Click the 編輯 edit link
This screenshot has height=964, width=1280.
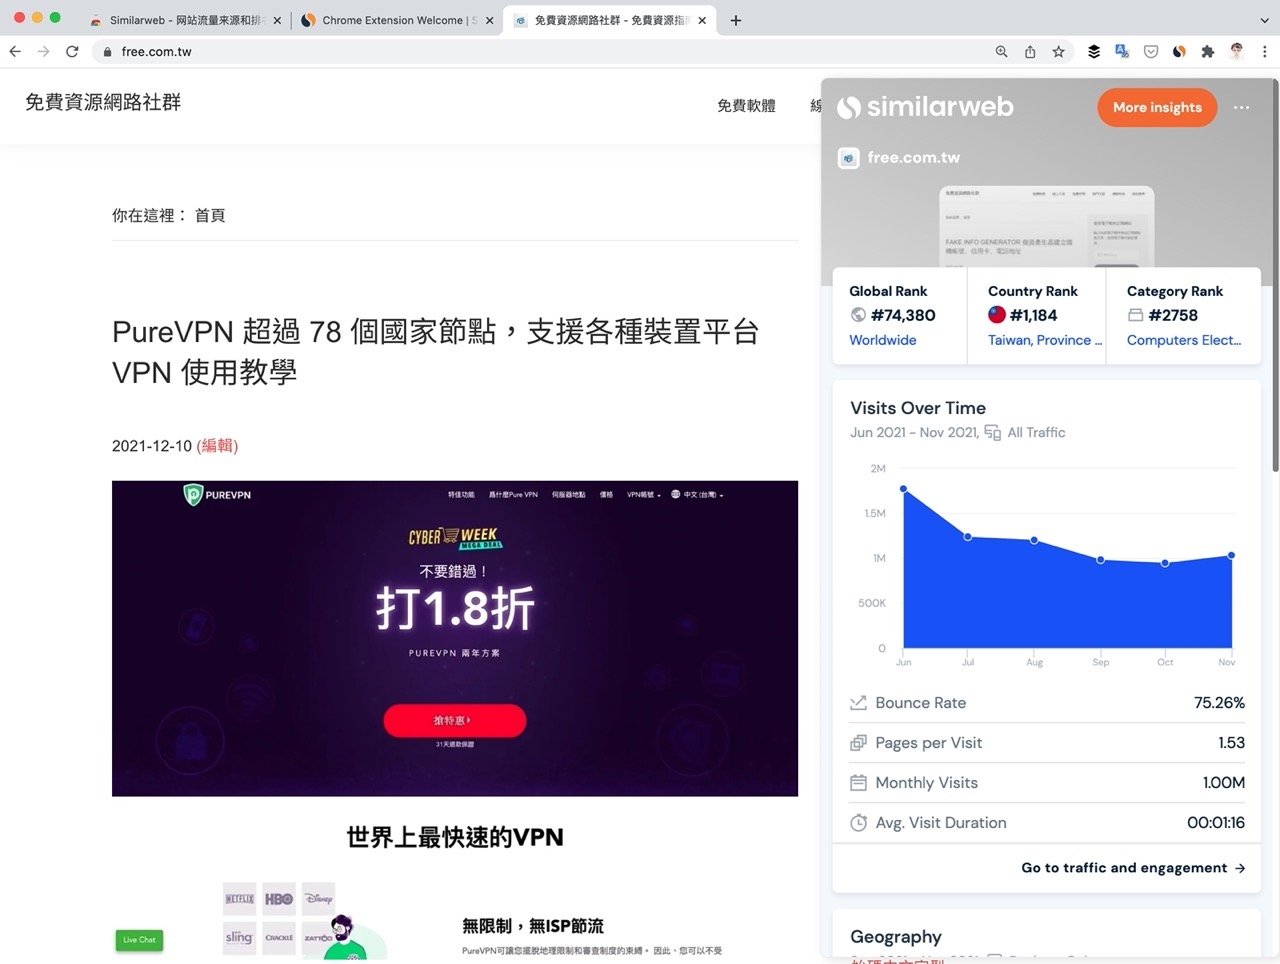click(x=217, y=446)
